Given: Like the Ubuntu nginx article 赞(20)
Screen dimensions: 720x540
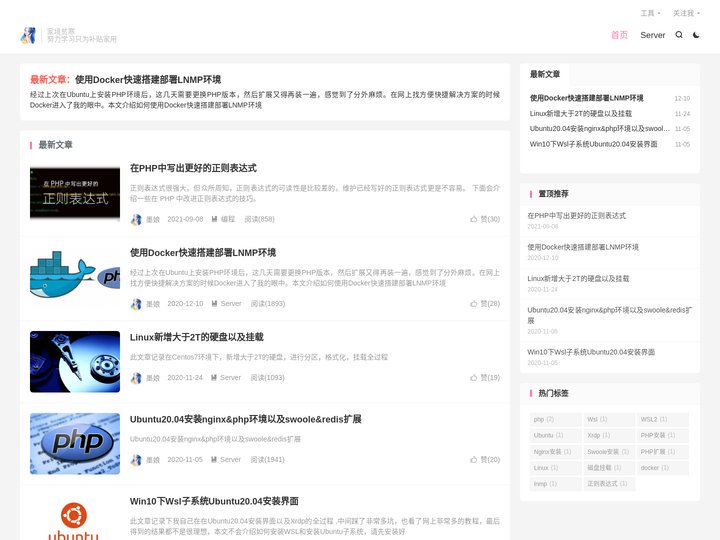Looking at the screenshot, I should 485,460.
